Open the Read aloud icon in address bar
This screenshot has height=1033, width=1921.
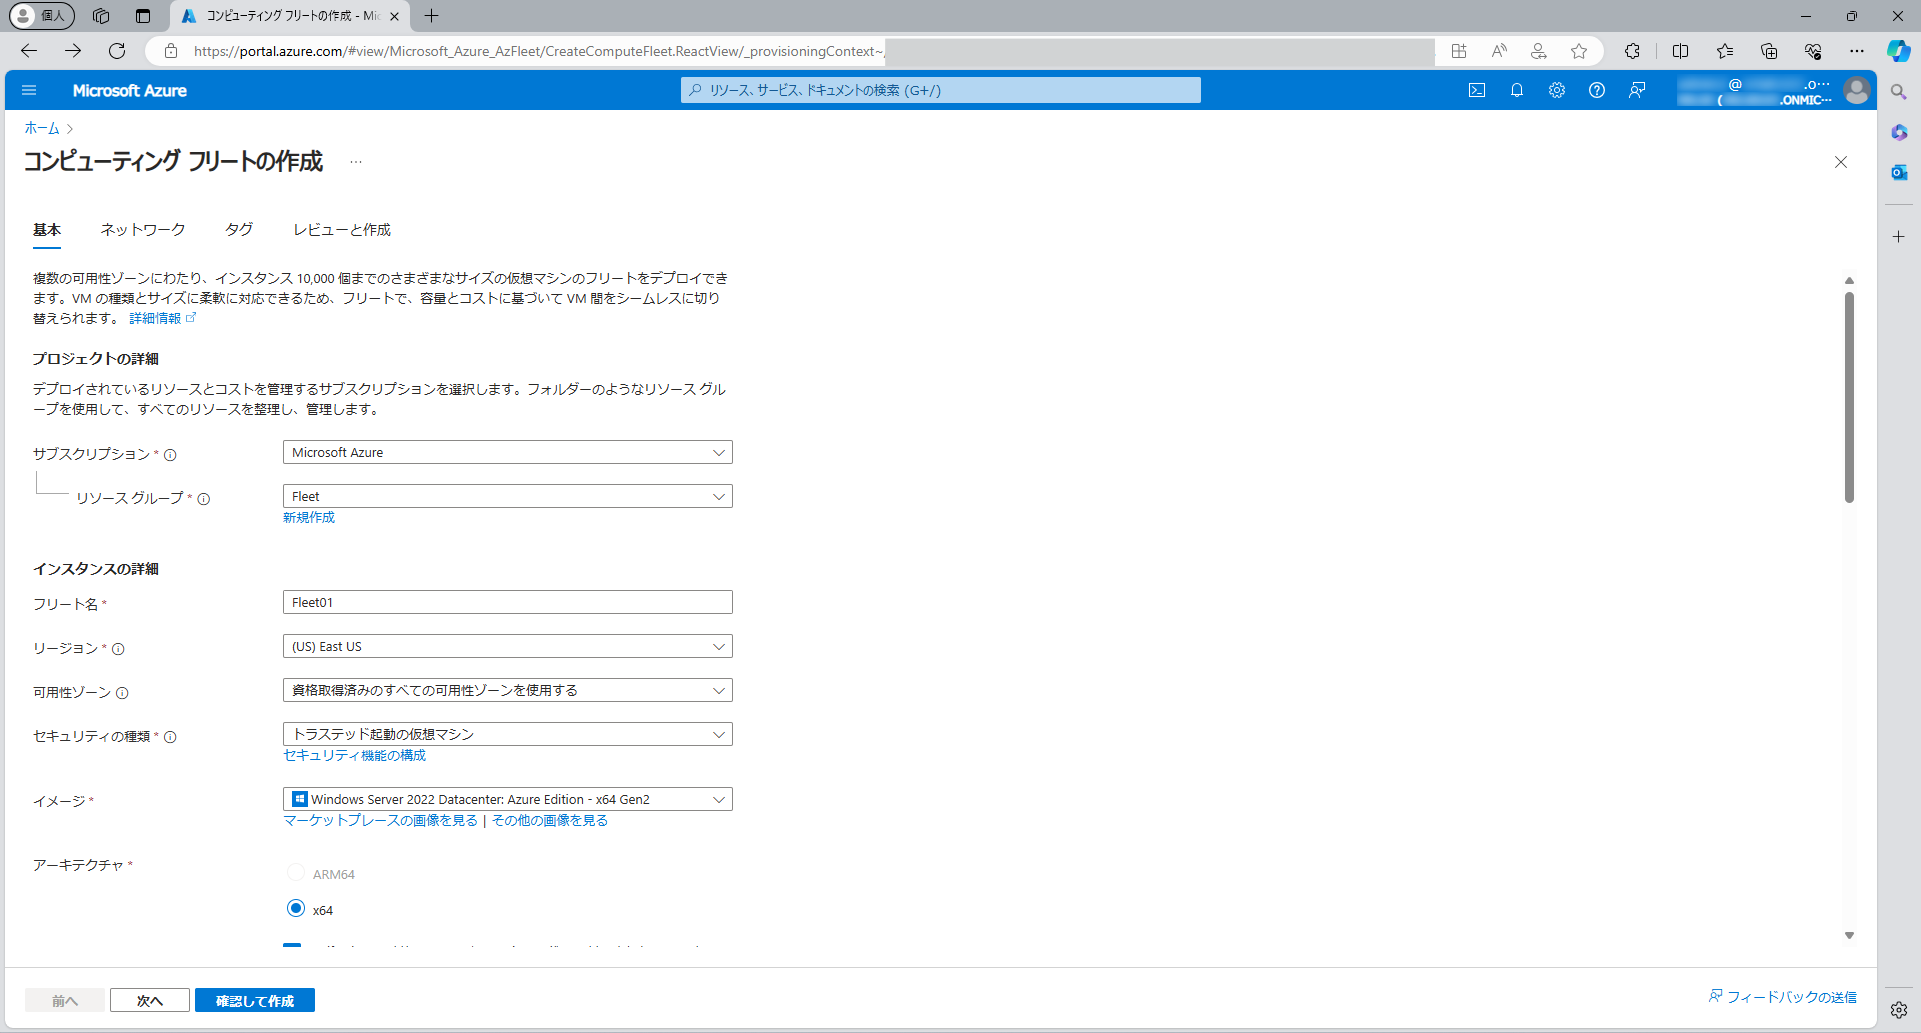pos(1499,51)
